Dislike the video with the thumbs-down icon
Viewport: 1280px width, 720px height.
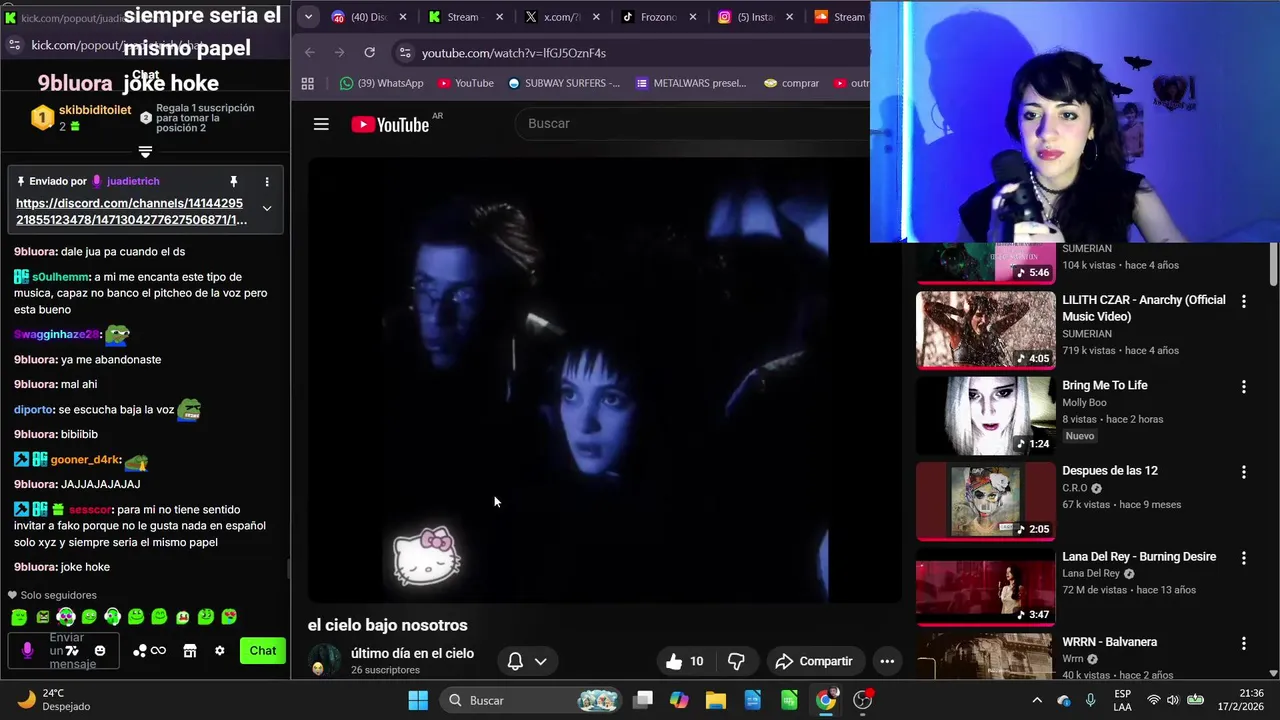(x=736, y=661)
